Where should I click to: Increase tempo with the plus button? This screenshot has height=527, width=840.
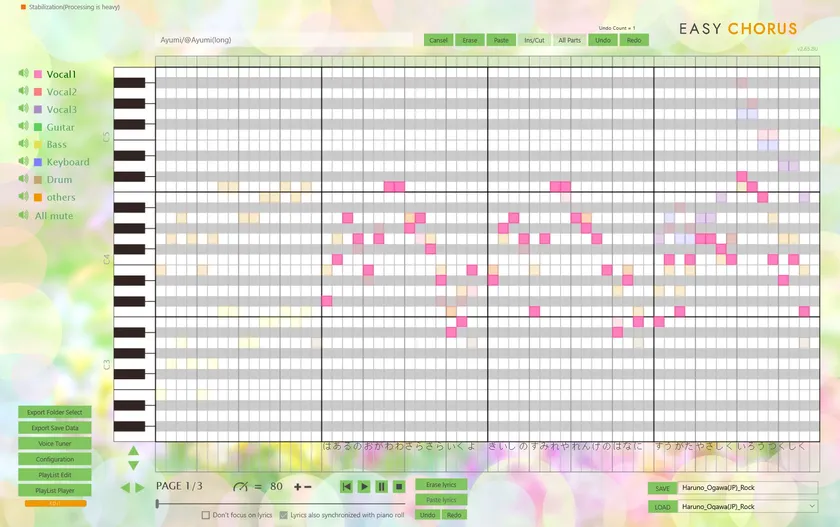pos(297,486)
